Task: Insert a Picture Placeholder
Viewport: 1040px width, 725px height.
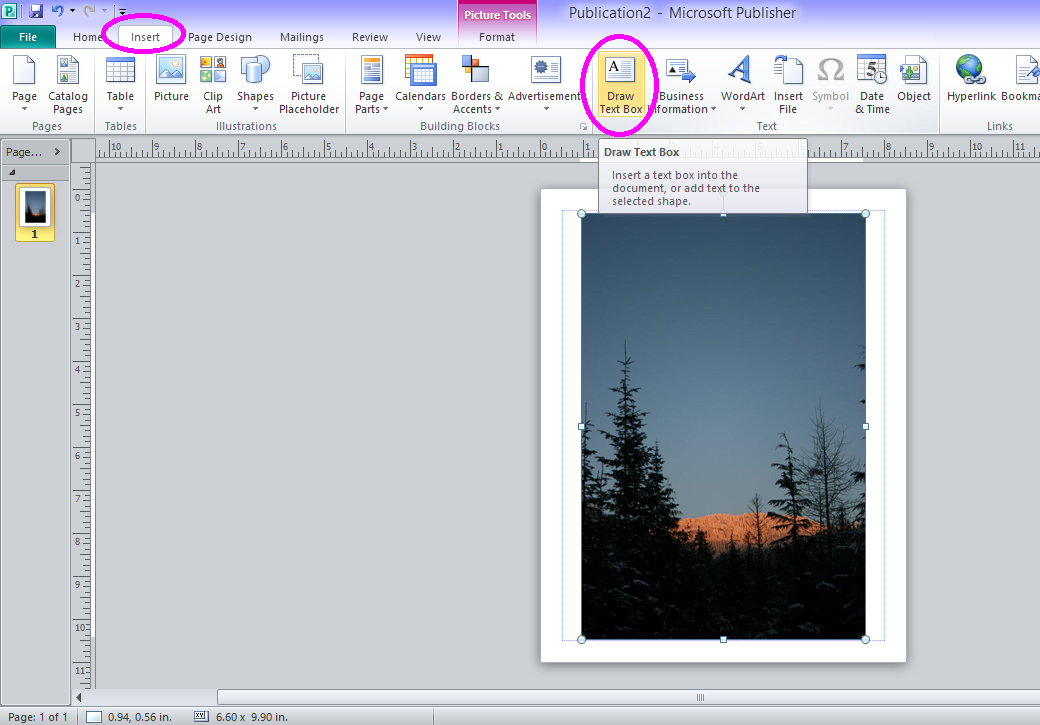Action: coord(308,84)
